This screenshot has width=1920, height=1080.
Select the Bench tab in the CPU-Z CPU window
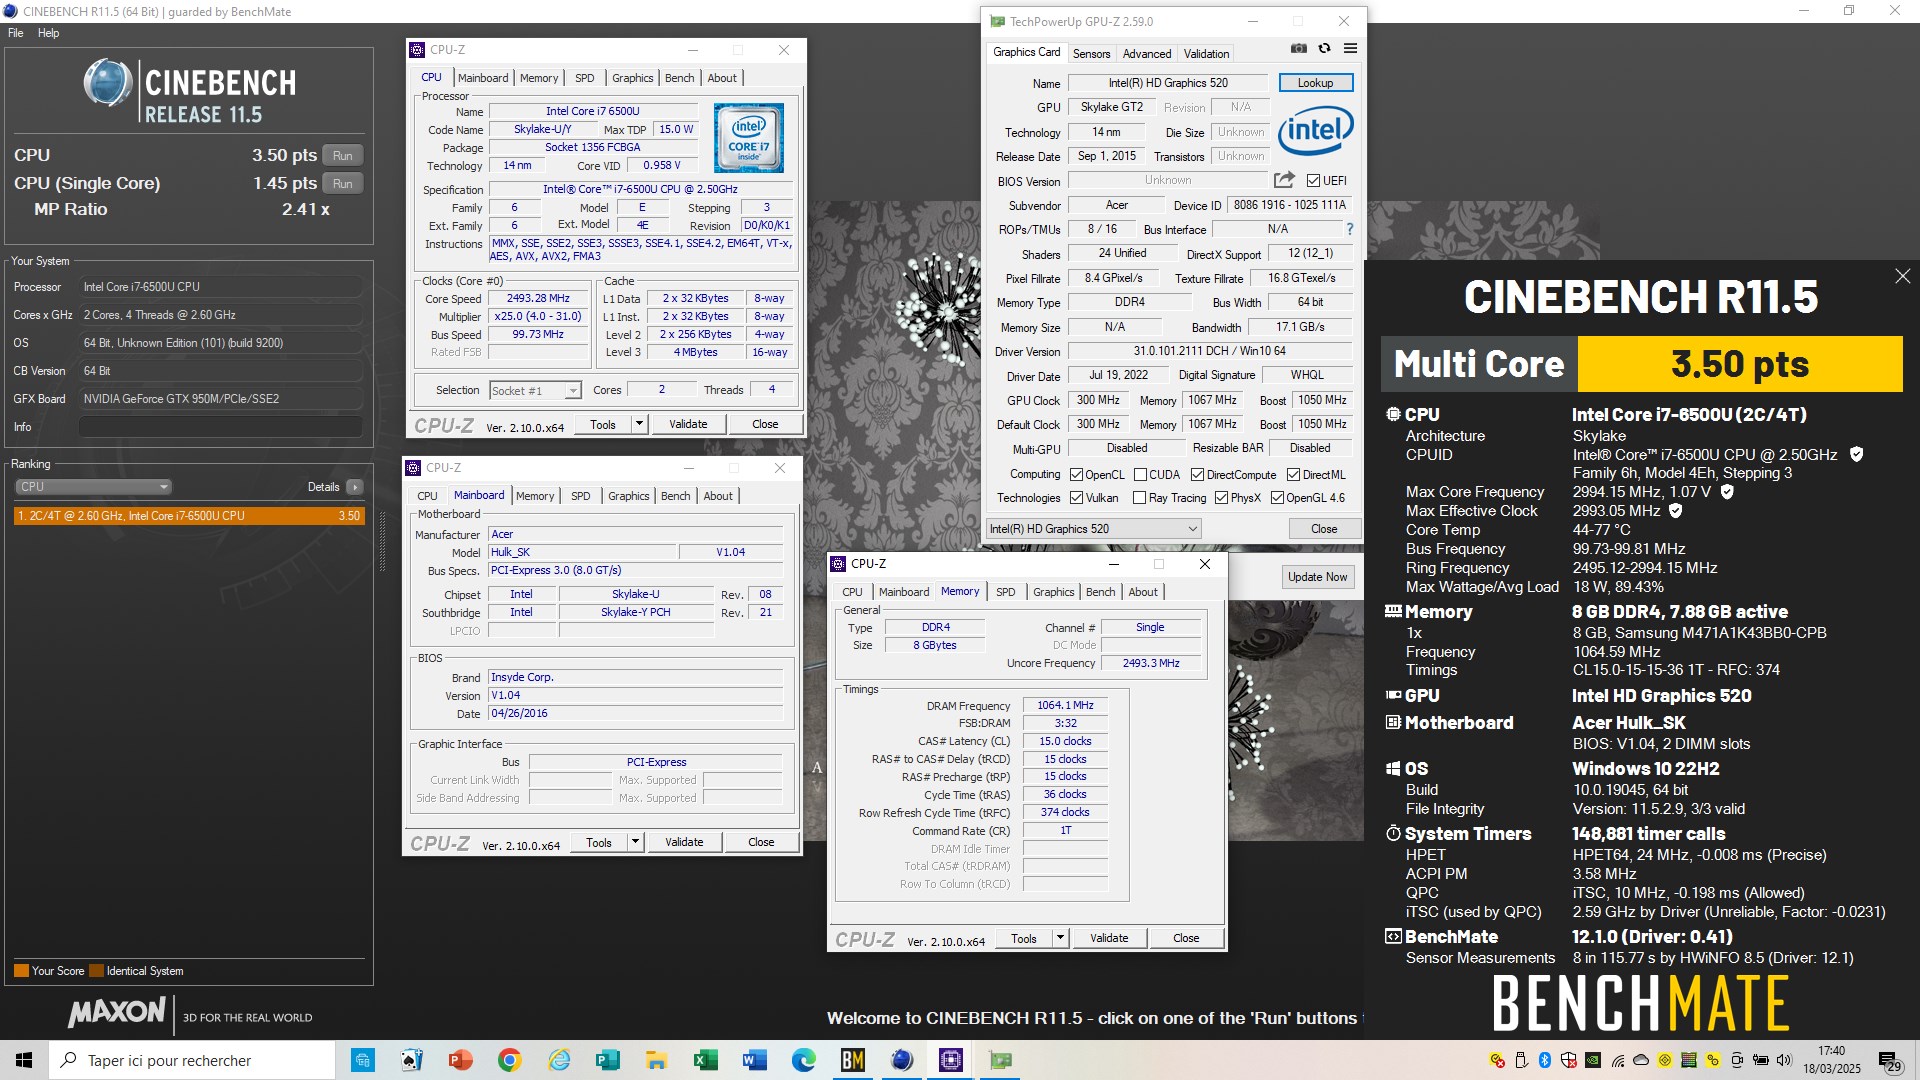pyautogui.click(x=679, y=78)
